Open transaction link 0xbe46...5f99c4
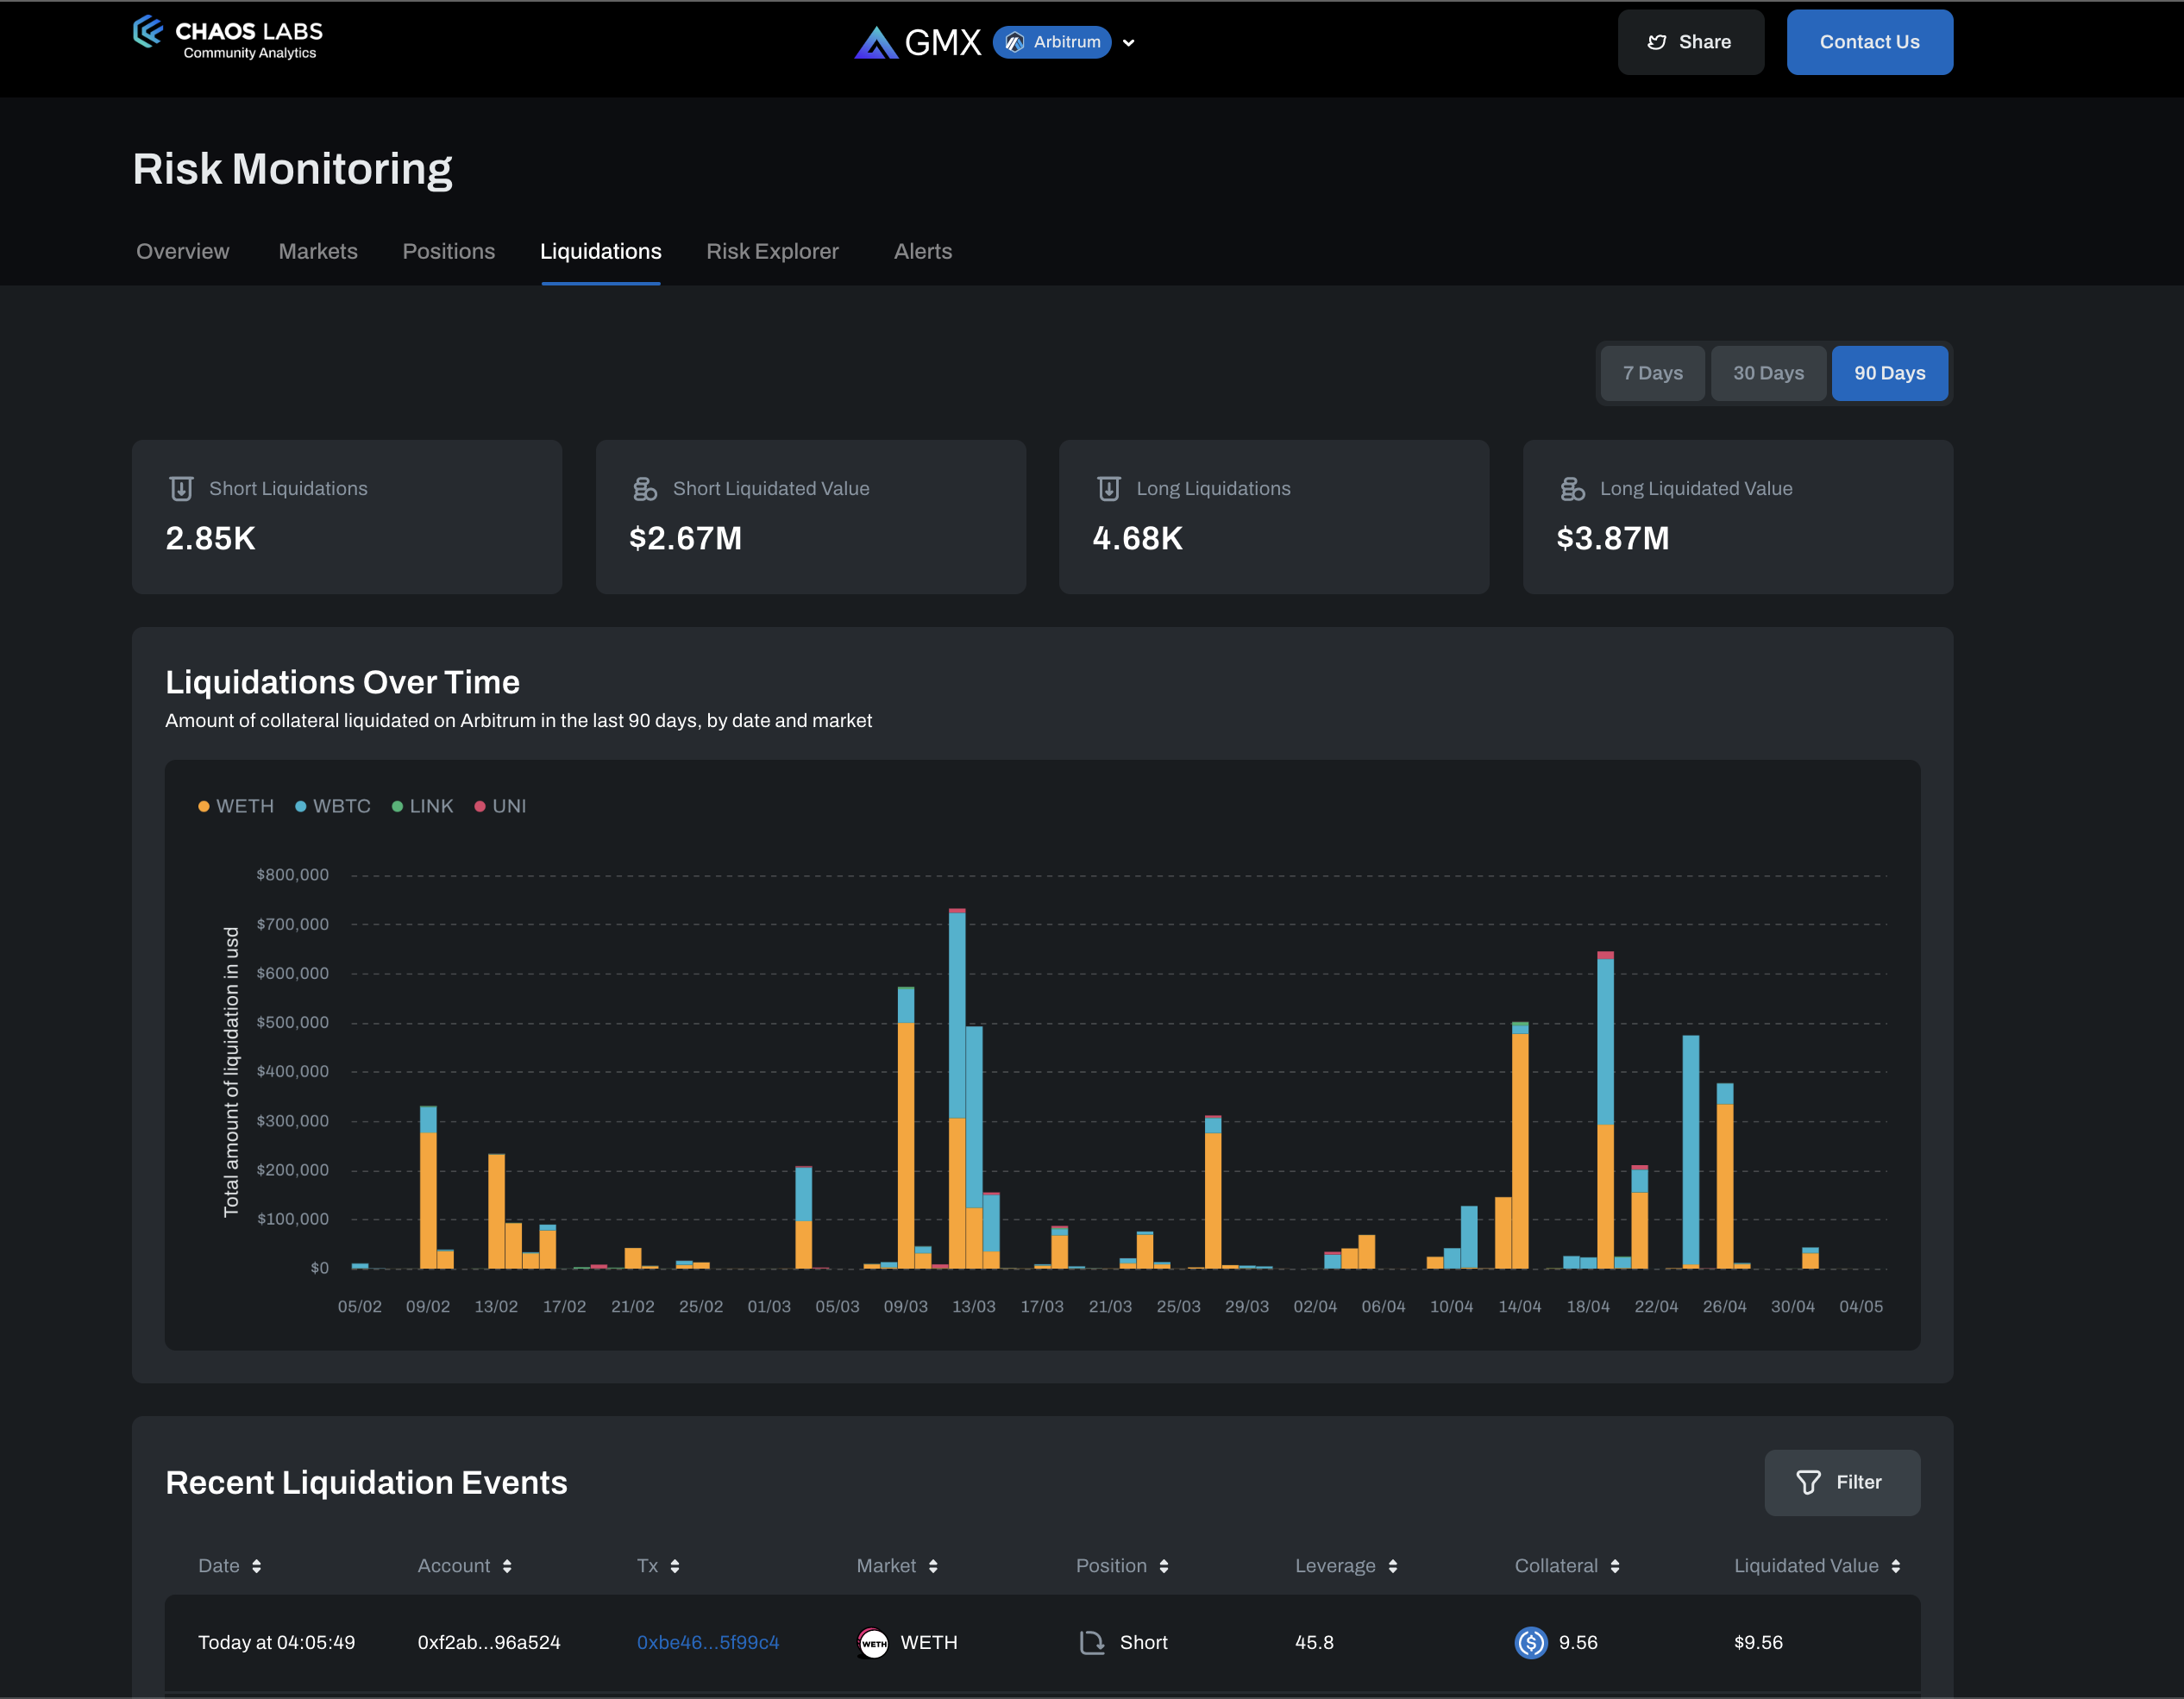The height and width of the screenshot is (1699, 2184). (707, 1643)
